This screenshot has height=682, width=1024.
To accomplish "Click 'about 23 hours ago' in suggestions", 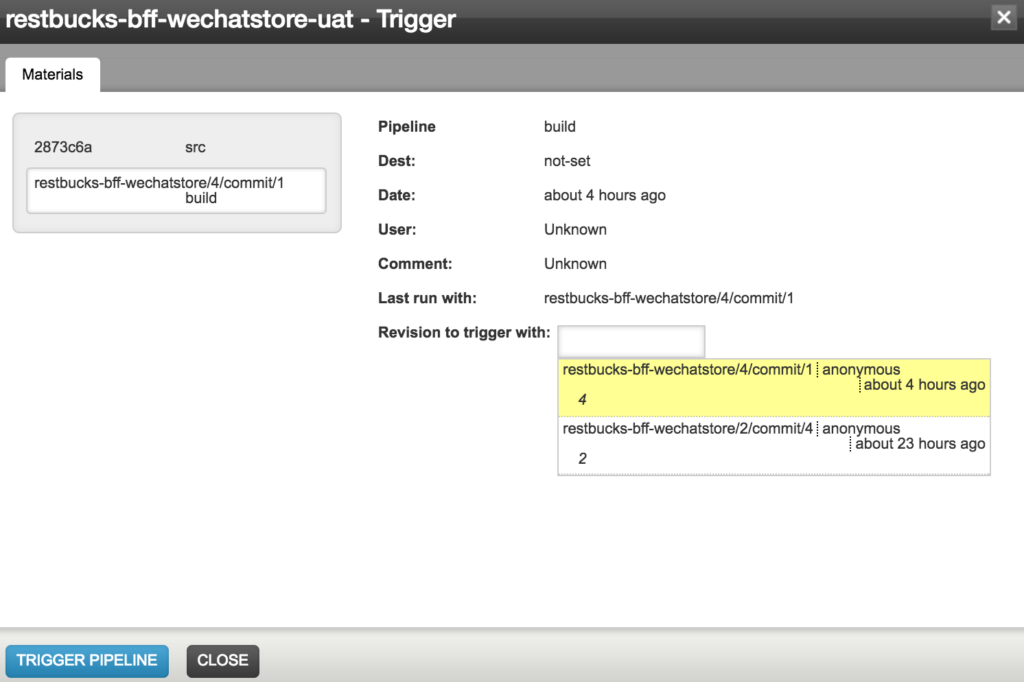I will (x=920, y=444).
